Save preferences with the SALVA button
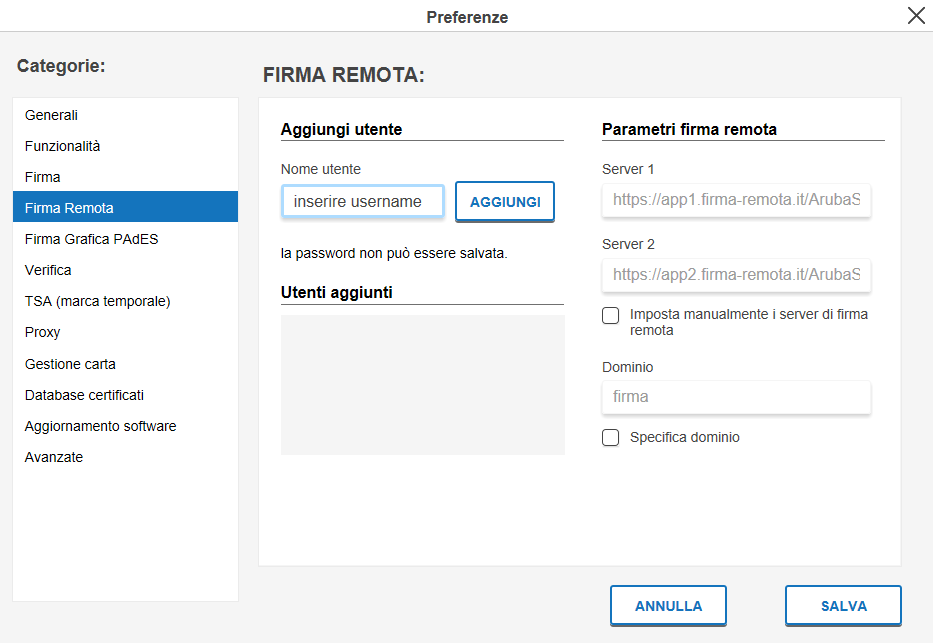Screen dimensions: 933x643 pyautogui.click(x=843, y=606)
